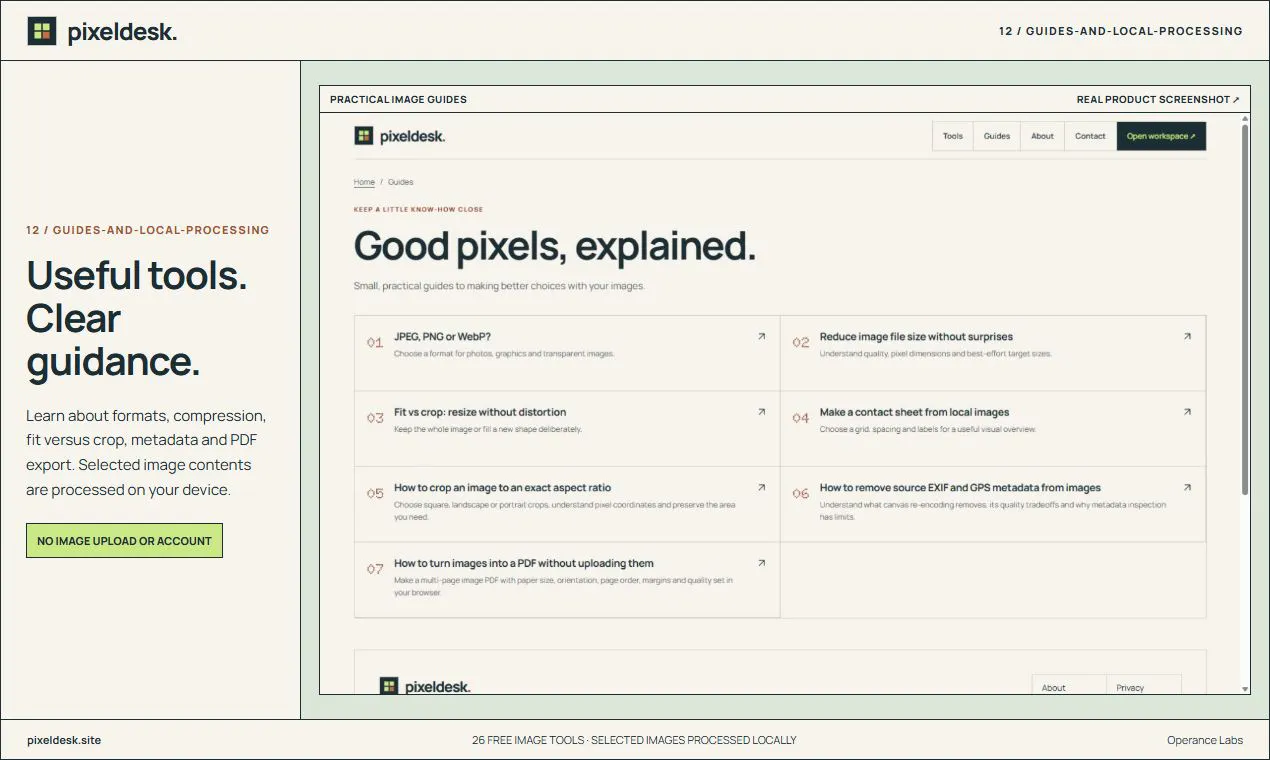The image size is (1270, 760).
Task: Click the 26 FREE IMAGE TOOLS bottom bar text
Action: (x=634, y=740)
